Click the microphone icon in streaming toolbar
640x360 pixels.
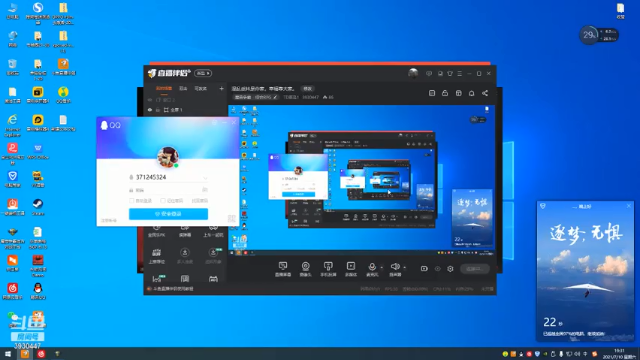click(x=372, y=267)
